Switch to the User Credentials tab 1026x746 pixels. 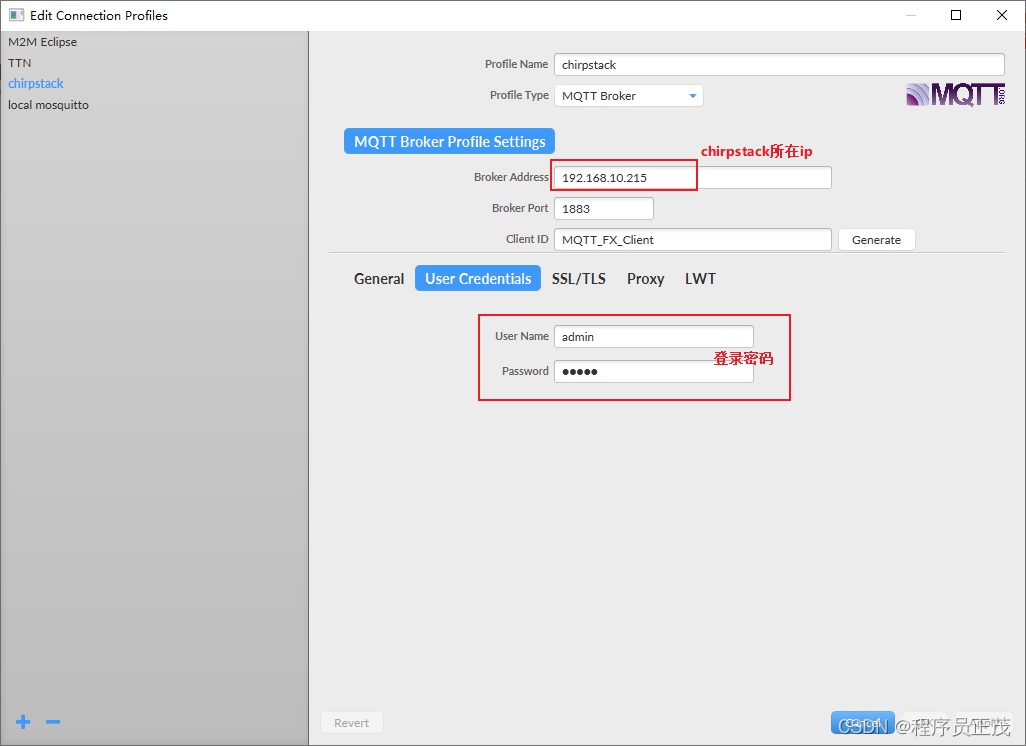[478, 279]
